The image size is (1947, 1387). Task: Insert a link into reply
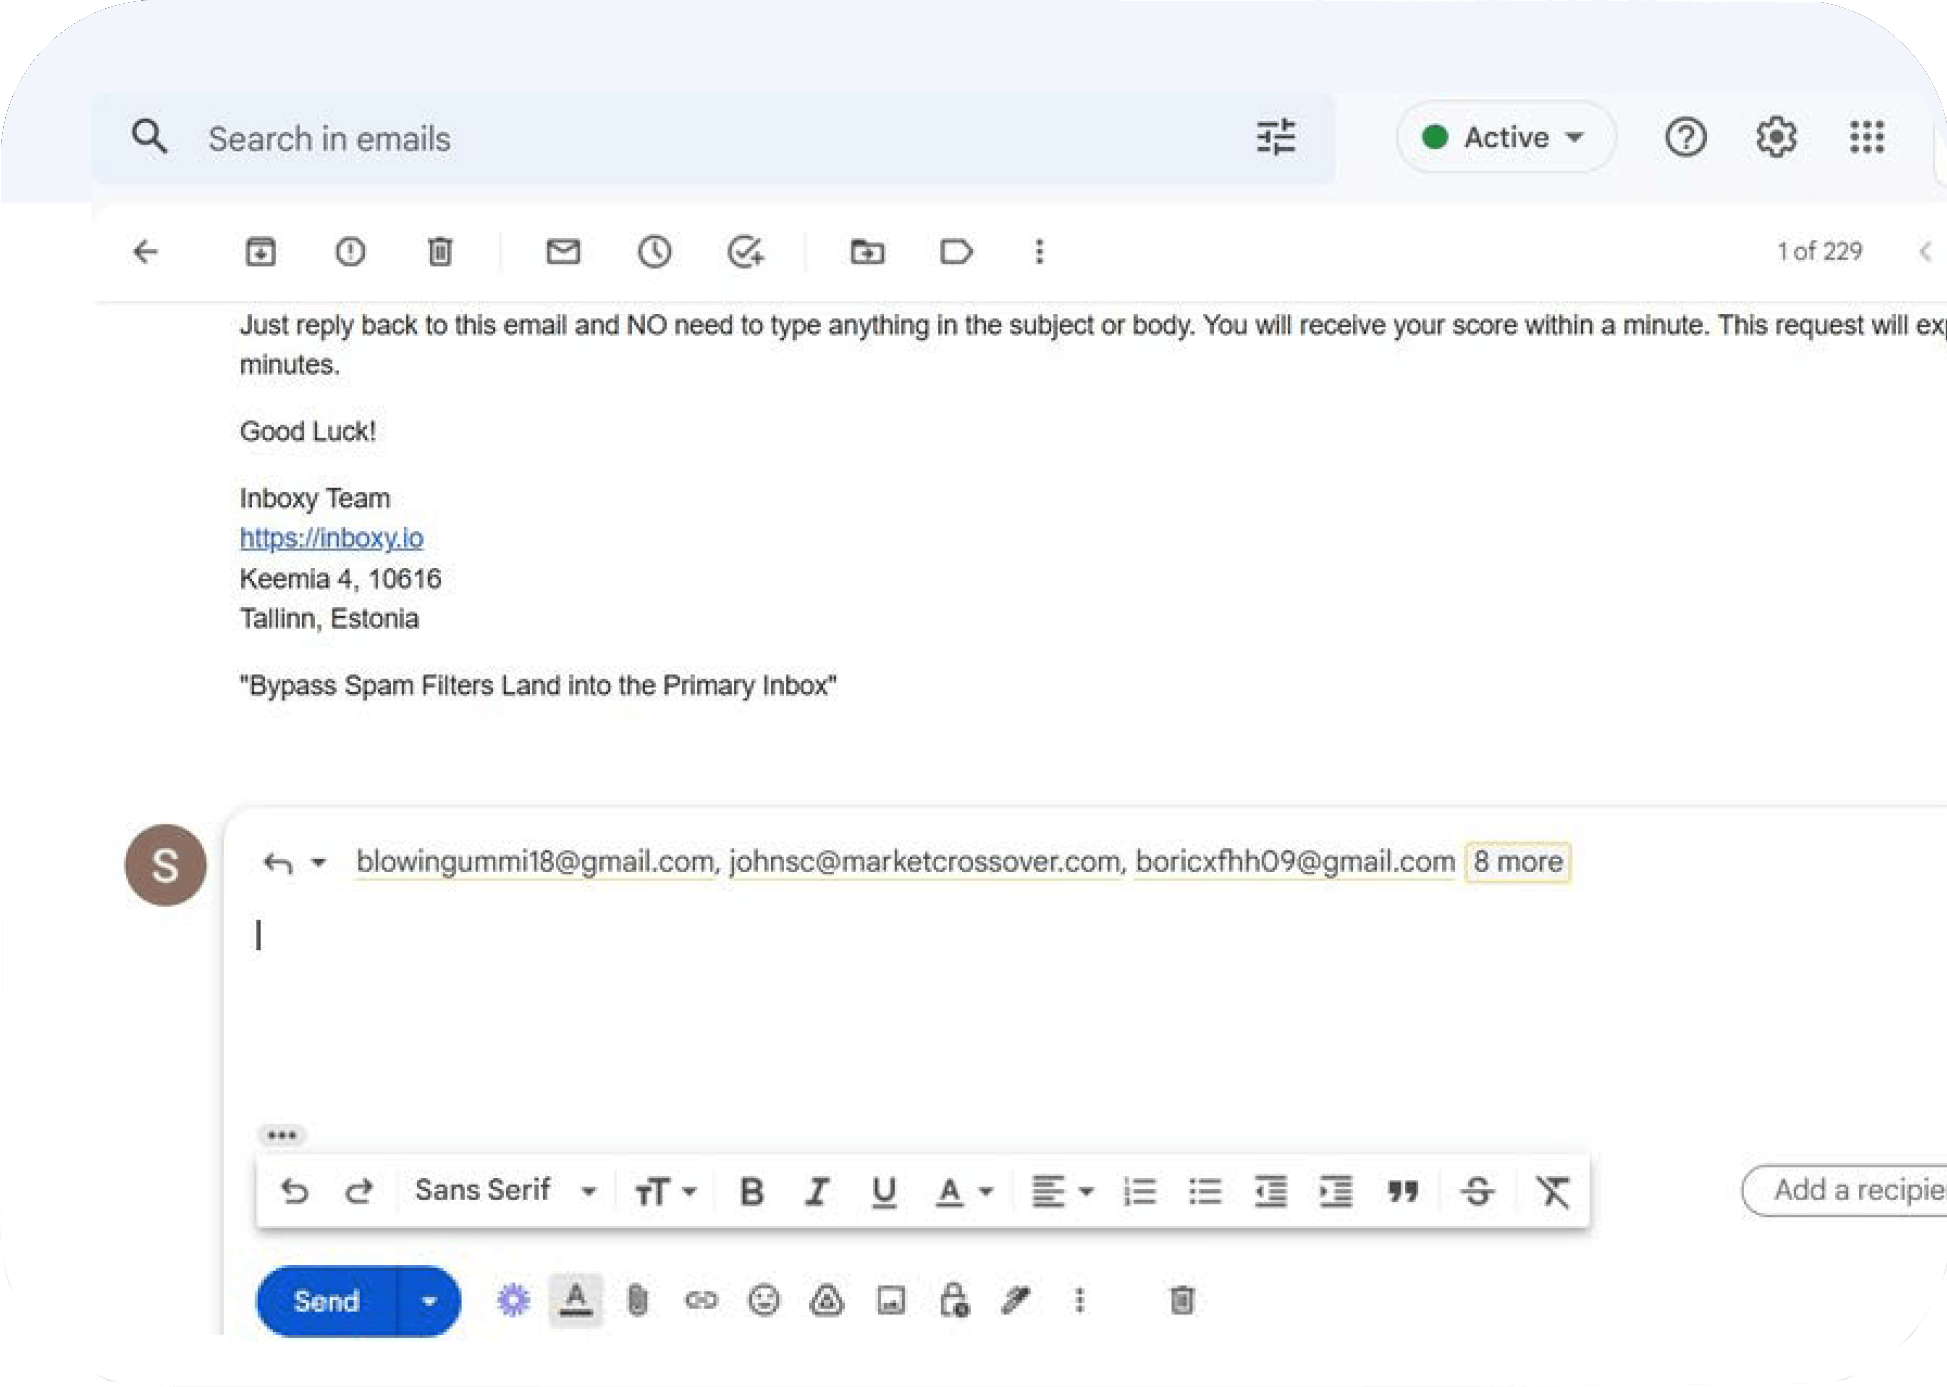(701, 1300)
